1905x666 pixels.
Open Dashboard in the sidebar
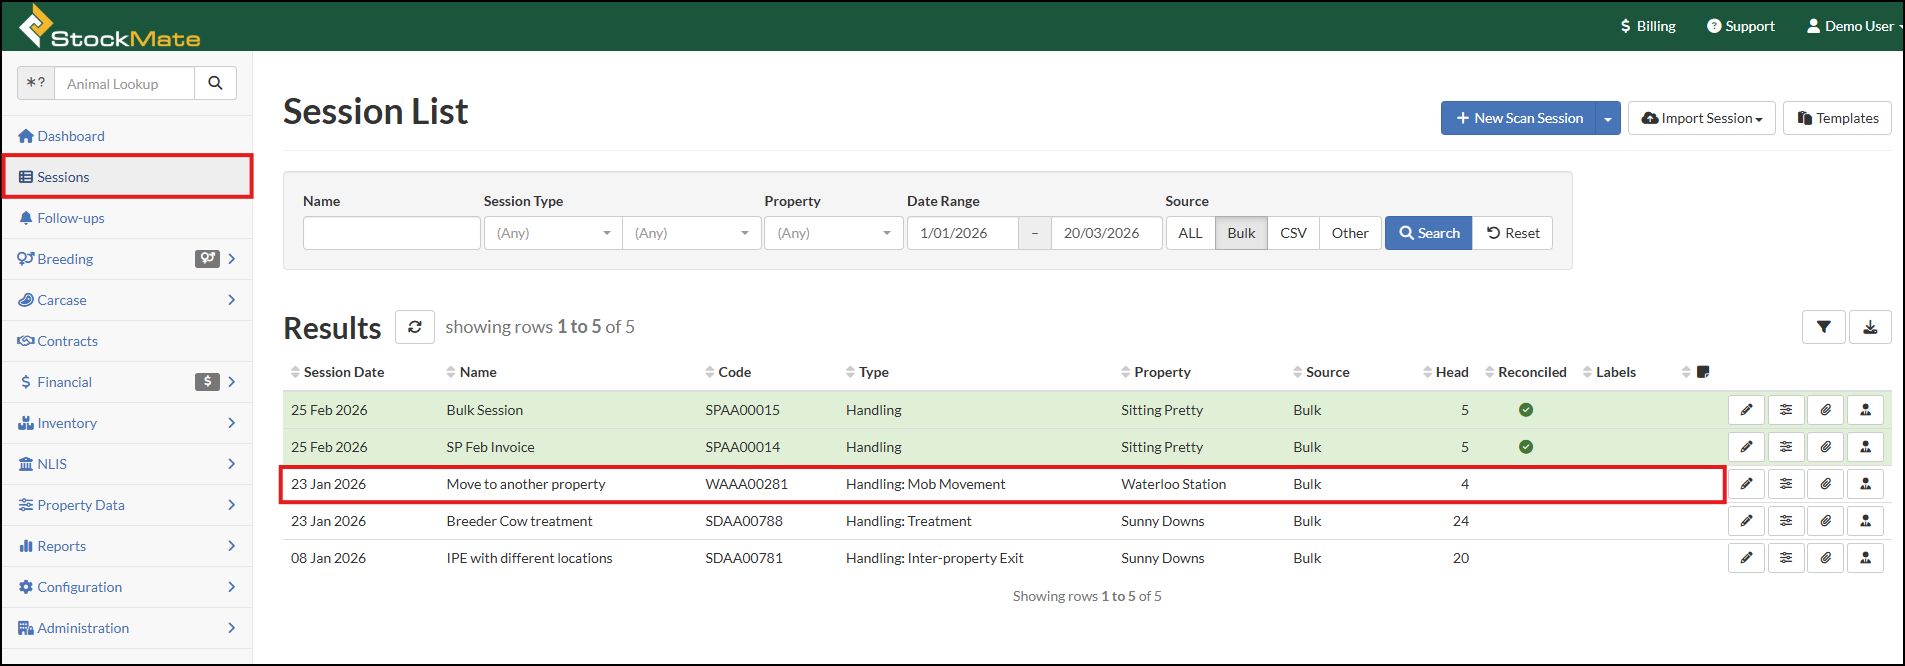[70, 136]
